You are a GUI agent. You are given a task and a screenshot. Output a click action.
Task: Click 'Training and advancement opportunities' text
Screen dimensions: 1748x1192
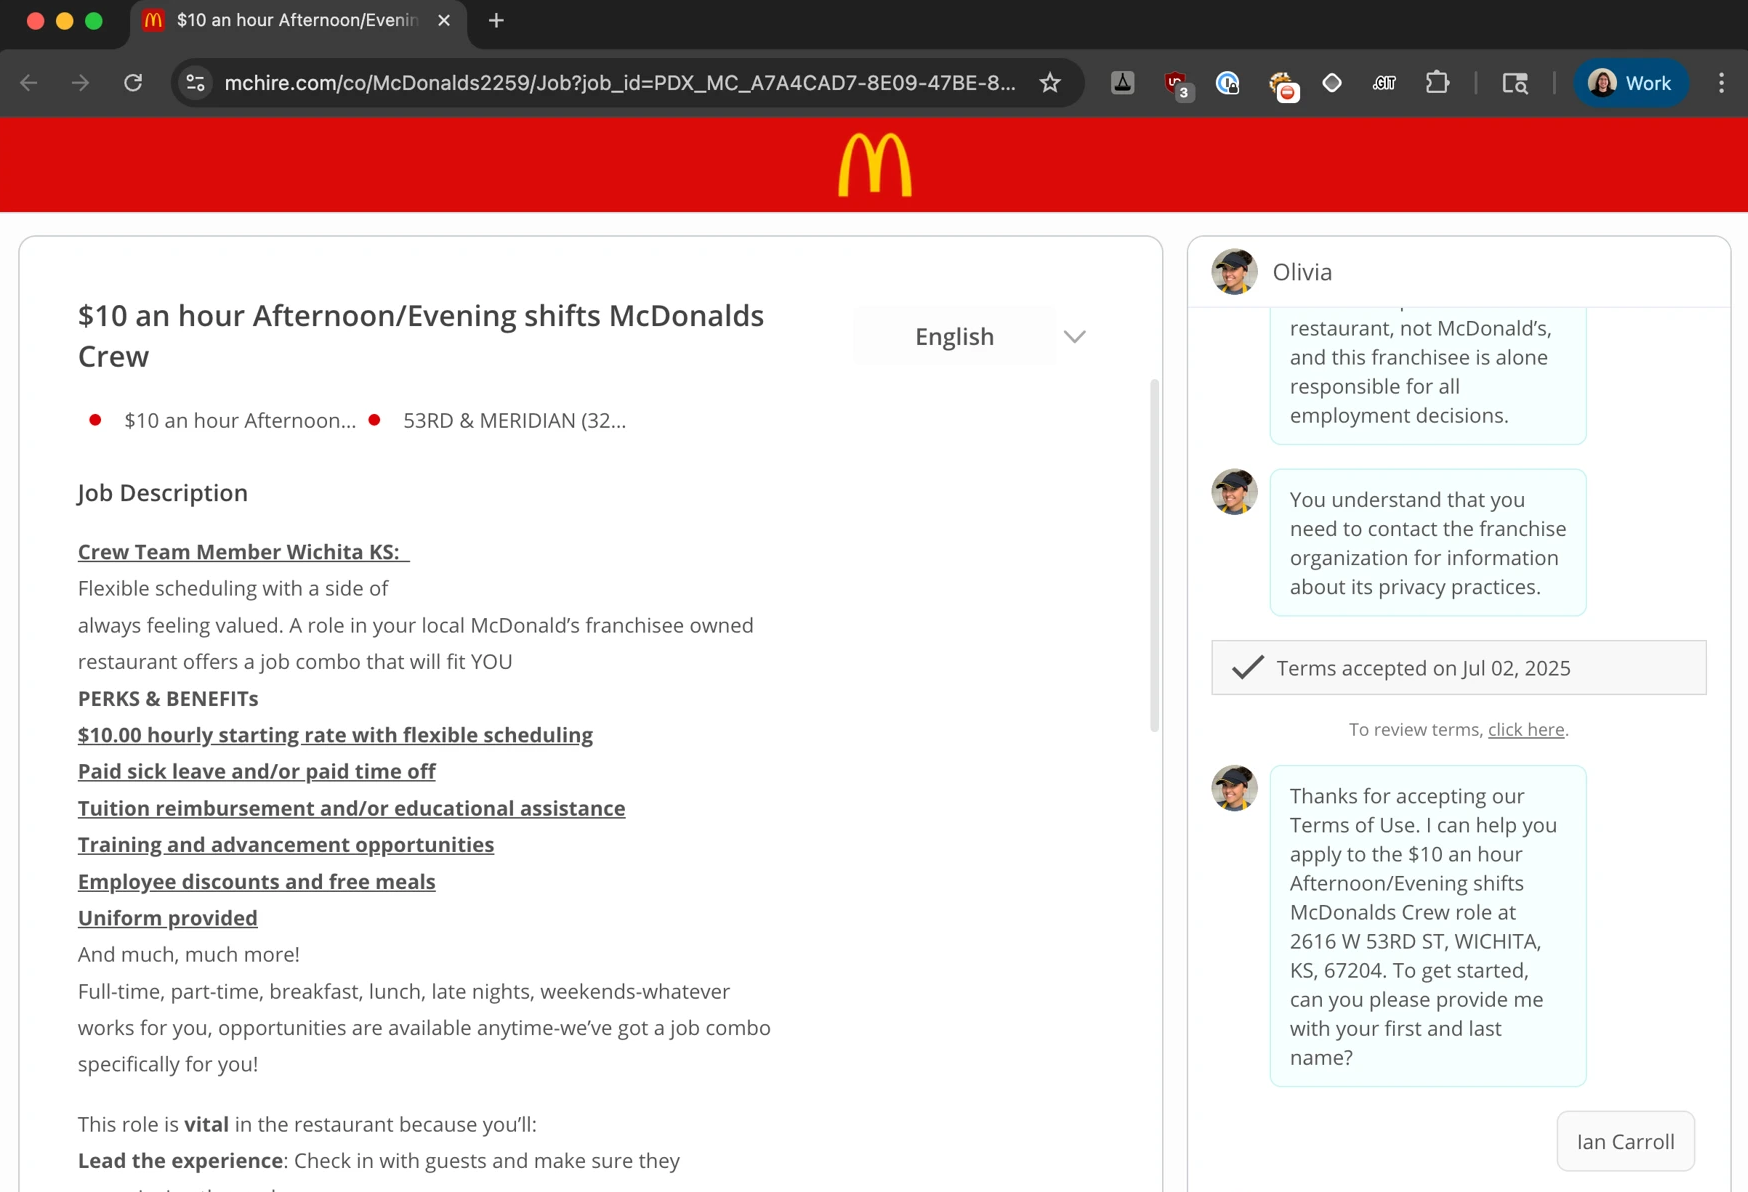[286, 845]
